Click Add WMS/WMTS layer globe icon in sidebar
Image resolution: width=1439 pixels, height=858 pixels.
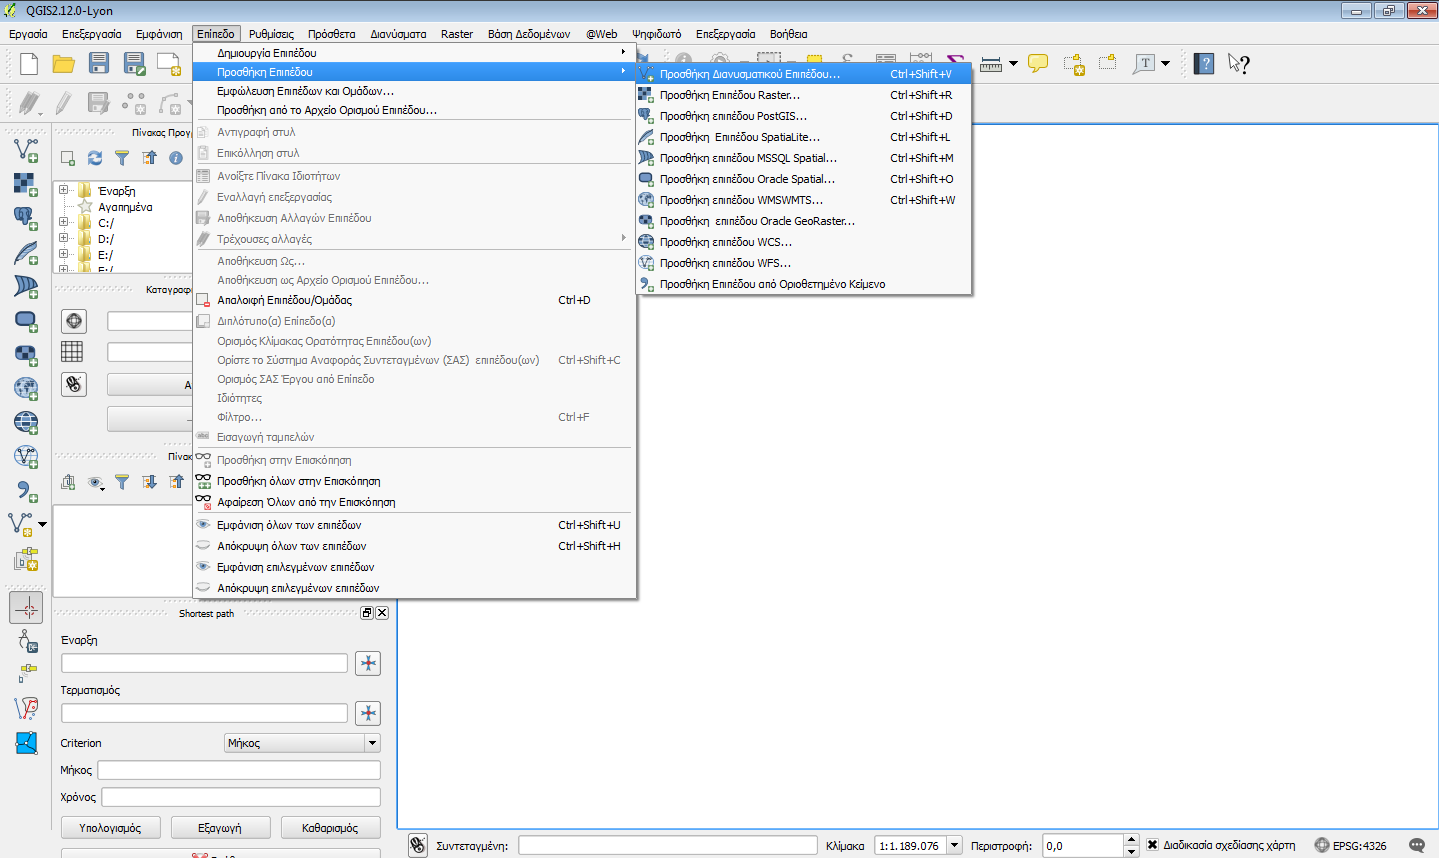[x=26, y=387]
